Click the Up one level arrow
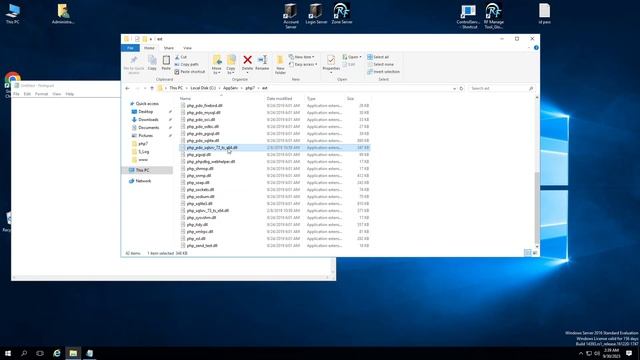Screen dimensions: 640x360 pyautogui.click(x=152, y=88)
